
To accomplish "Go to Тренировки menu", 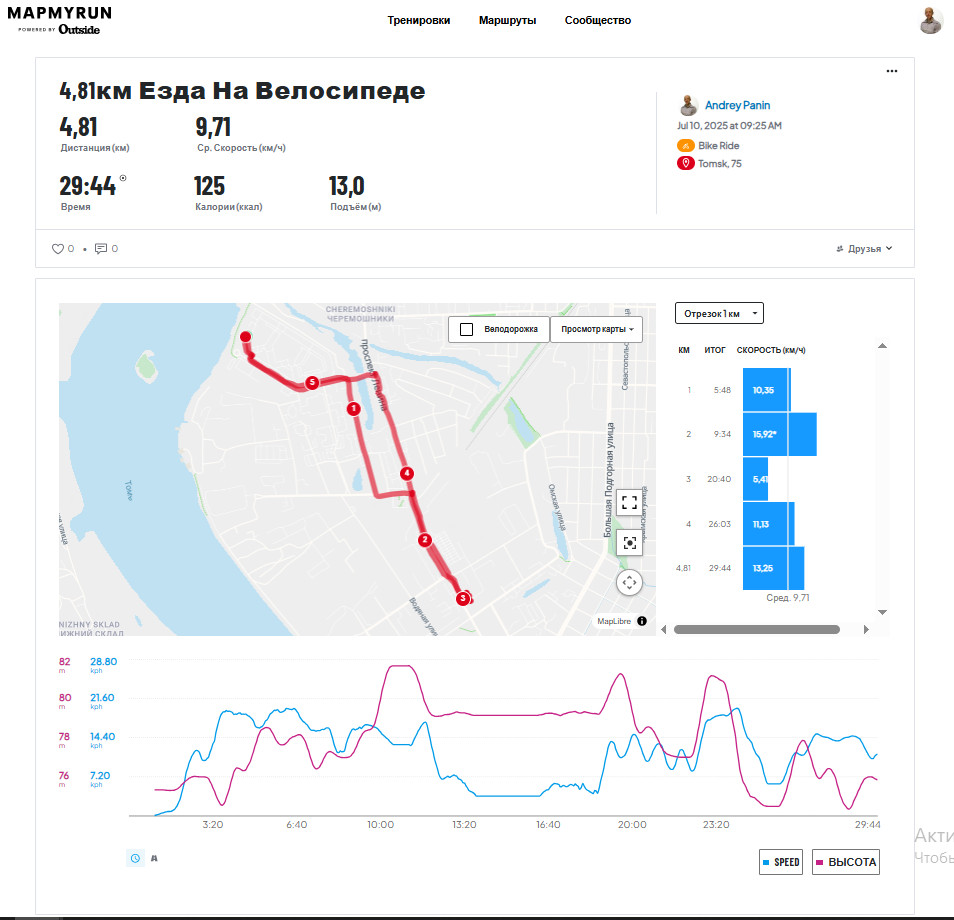I will coord(419,20).
